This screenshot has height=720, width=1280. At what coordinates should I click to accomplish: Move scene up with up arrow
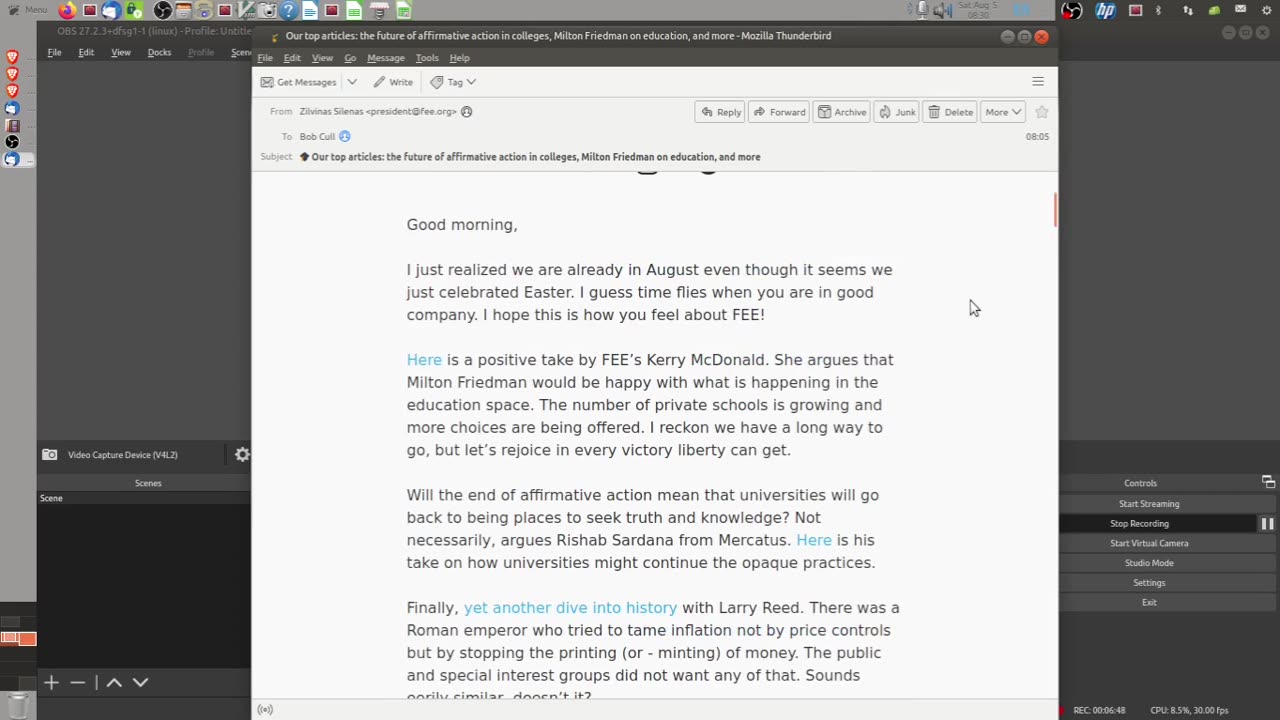click(x=114, y=682)
